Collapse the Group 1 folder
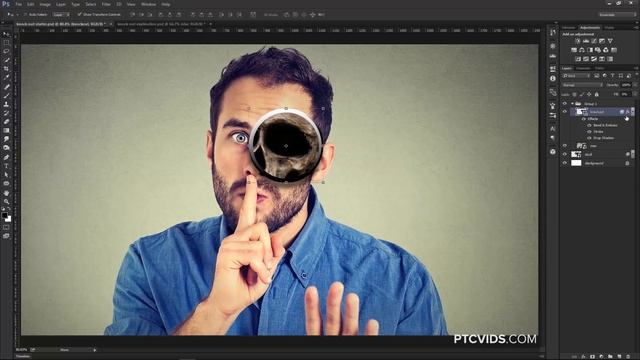 (572, 103)
